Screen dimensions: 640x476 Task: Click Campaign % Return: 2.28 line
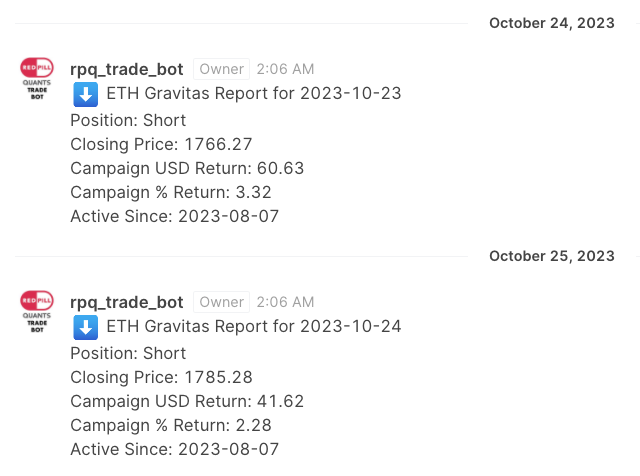pos(171,425)
